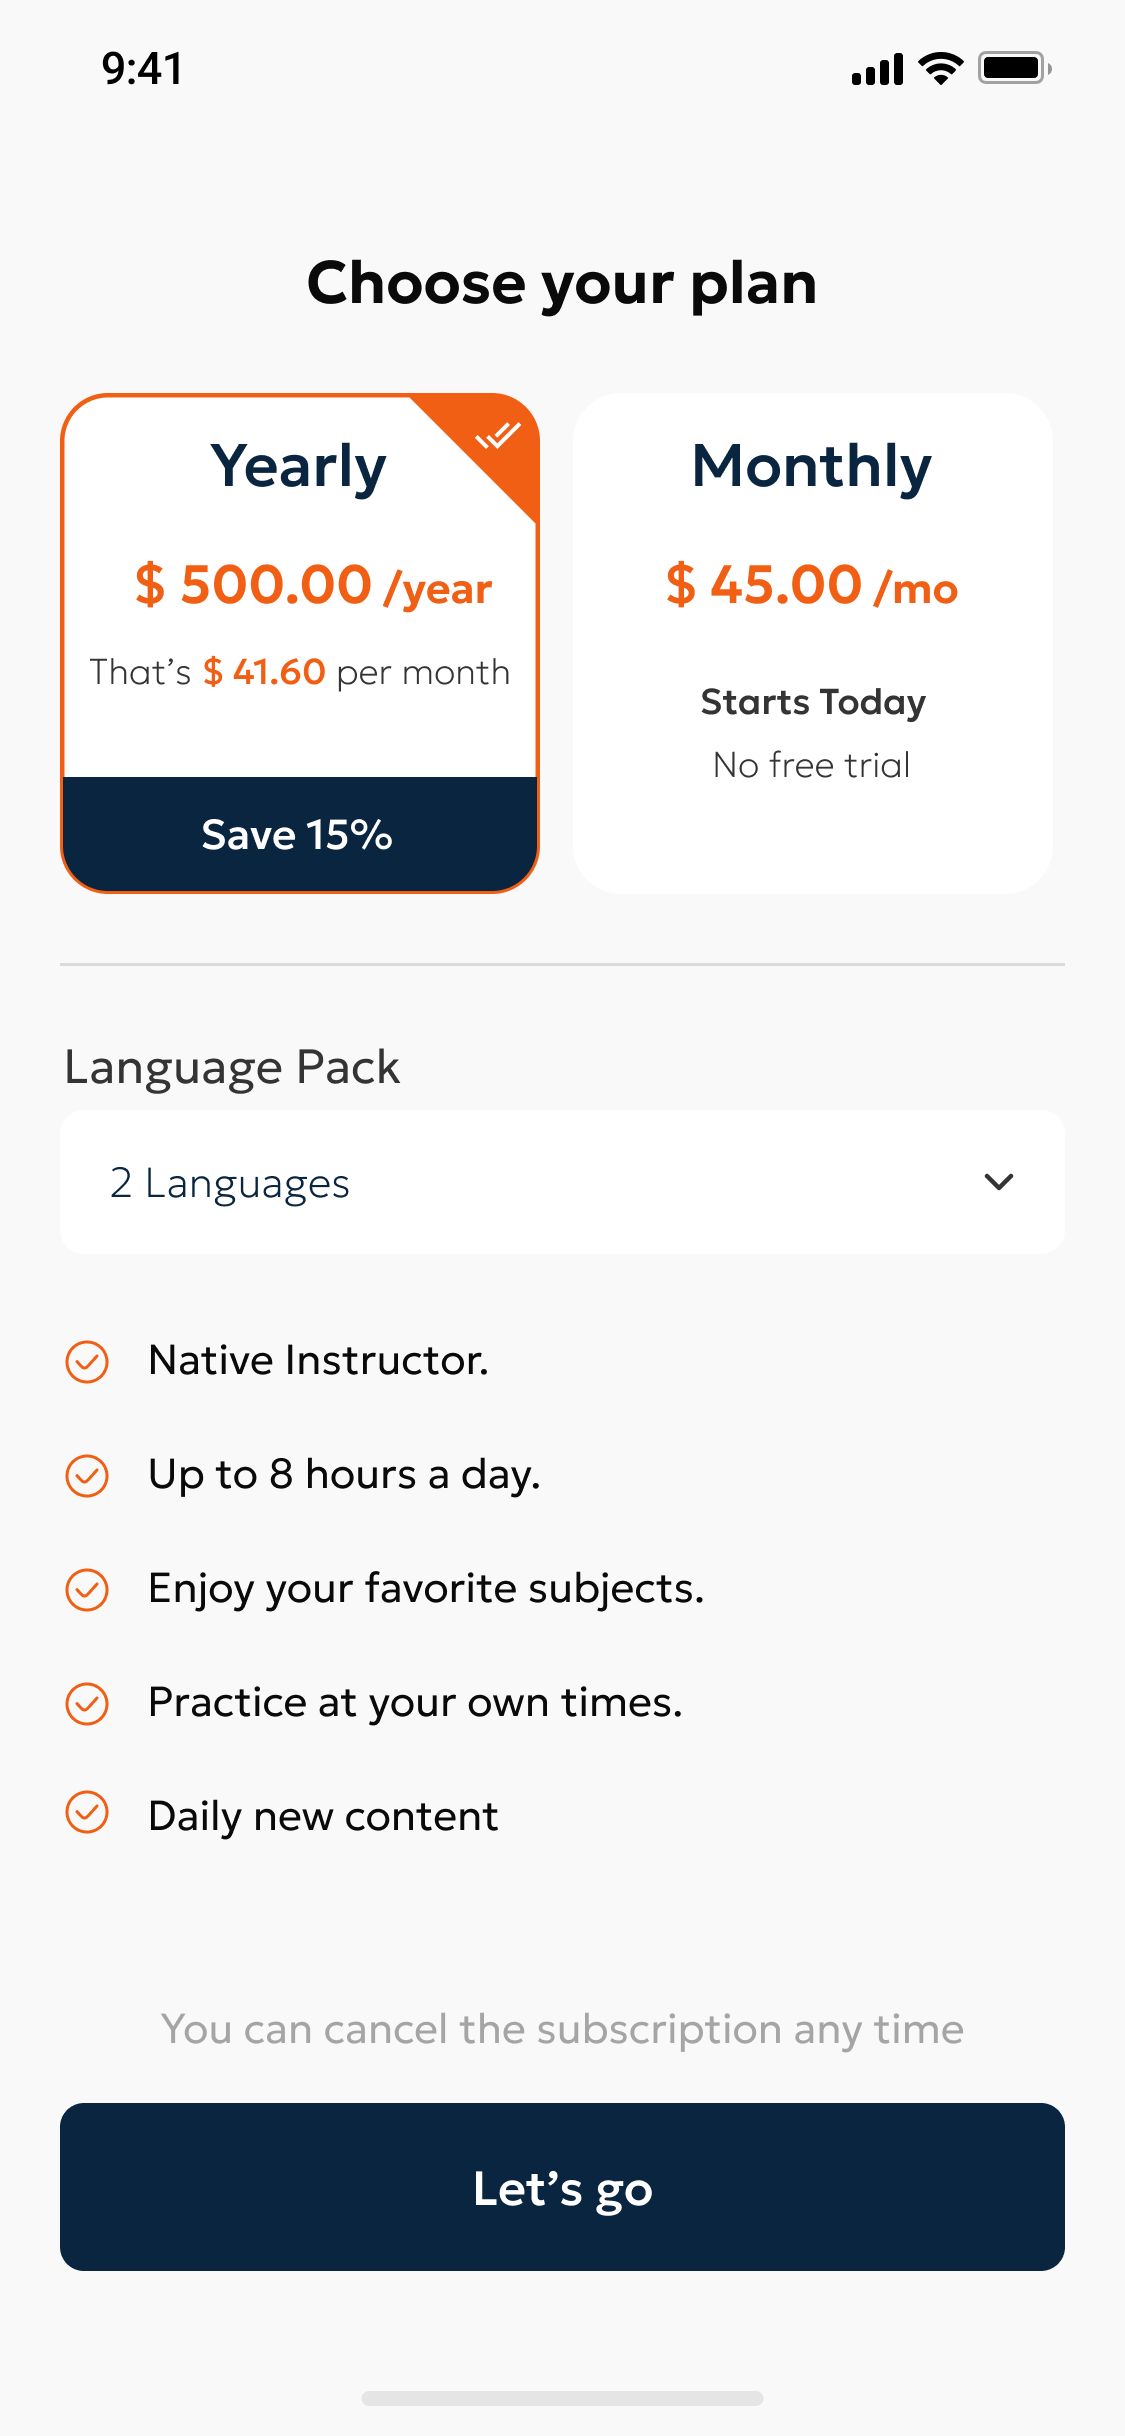
Task: Select the Monthly plan card
Action: pos(812,642)
